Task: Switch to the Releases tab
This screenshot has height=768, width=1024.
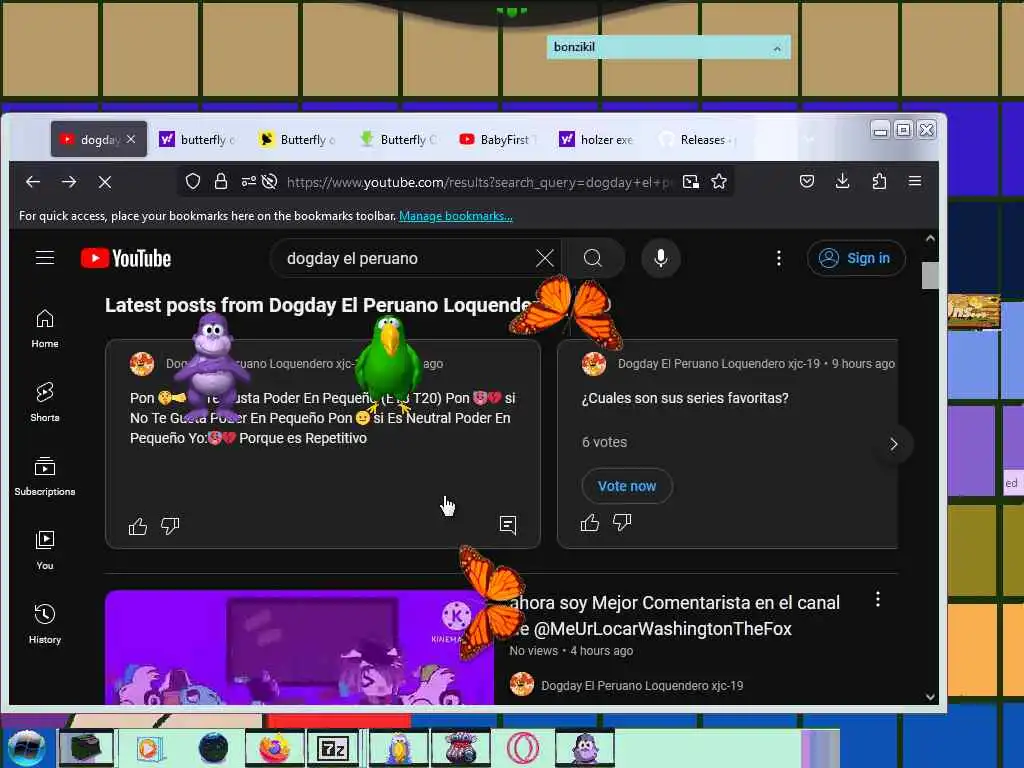Action: point(698,139)
